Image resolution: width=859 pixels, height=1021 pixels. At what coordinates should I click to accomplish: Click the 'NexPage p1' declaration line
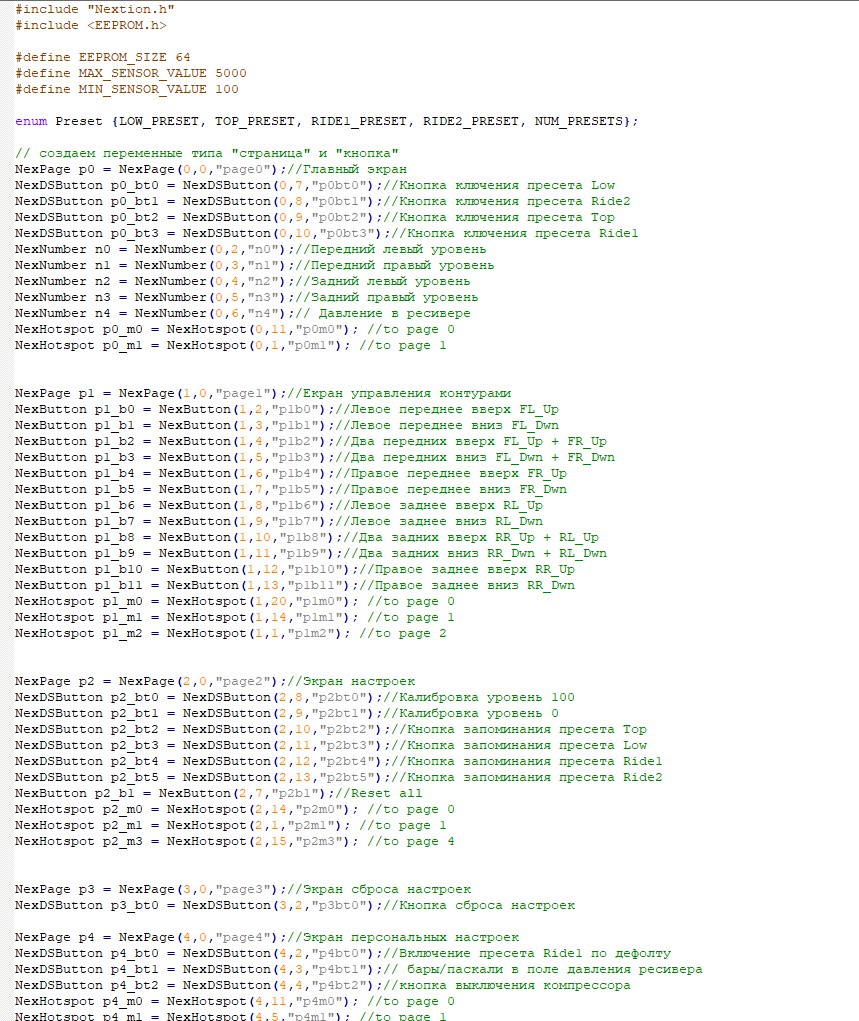tap(263, 393)
